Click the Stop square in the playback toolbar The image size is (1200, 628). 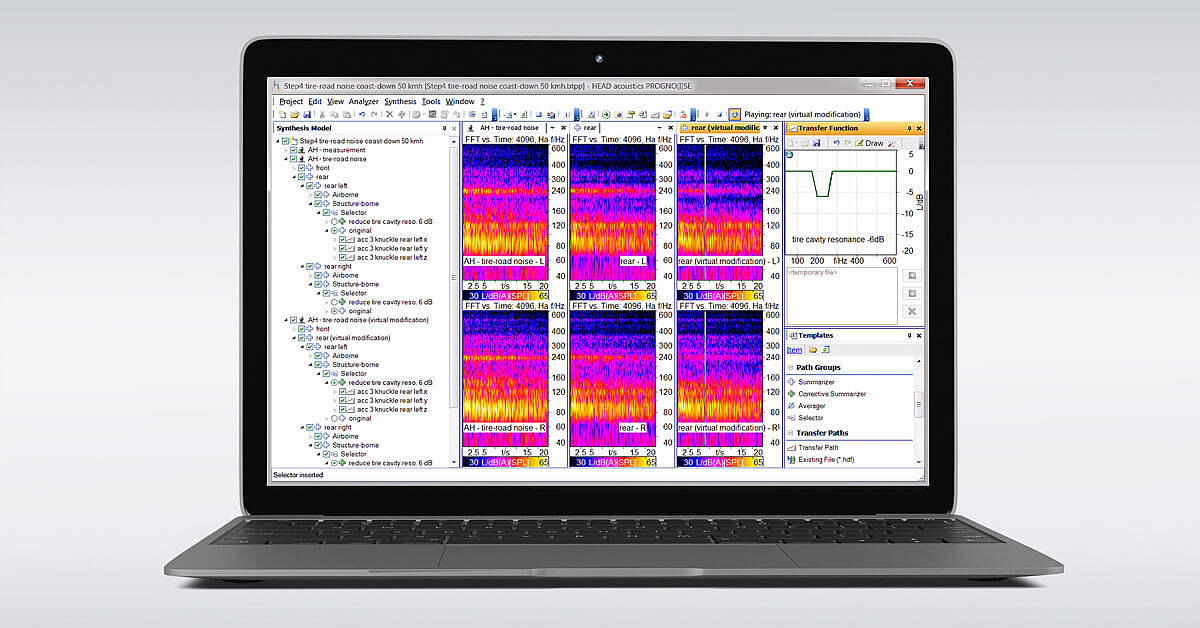719,115
